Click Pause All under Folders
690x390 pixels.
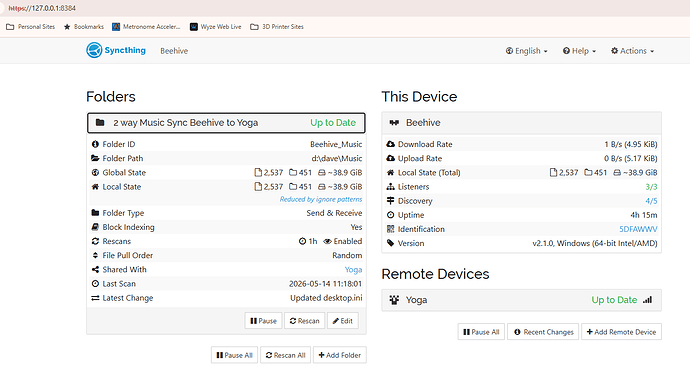tap(234, 355)
